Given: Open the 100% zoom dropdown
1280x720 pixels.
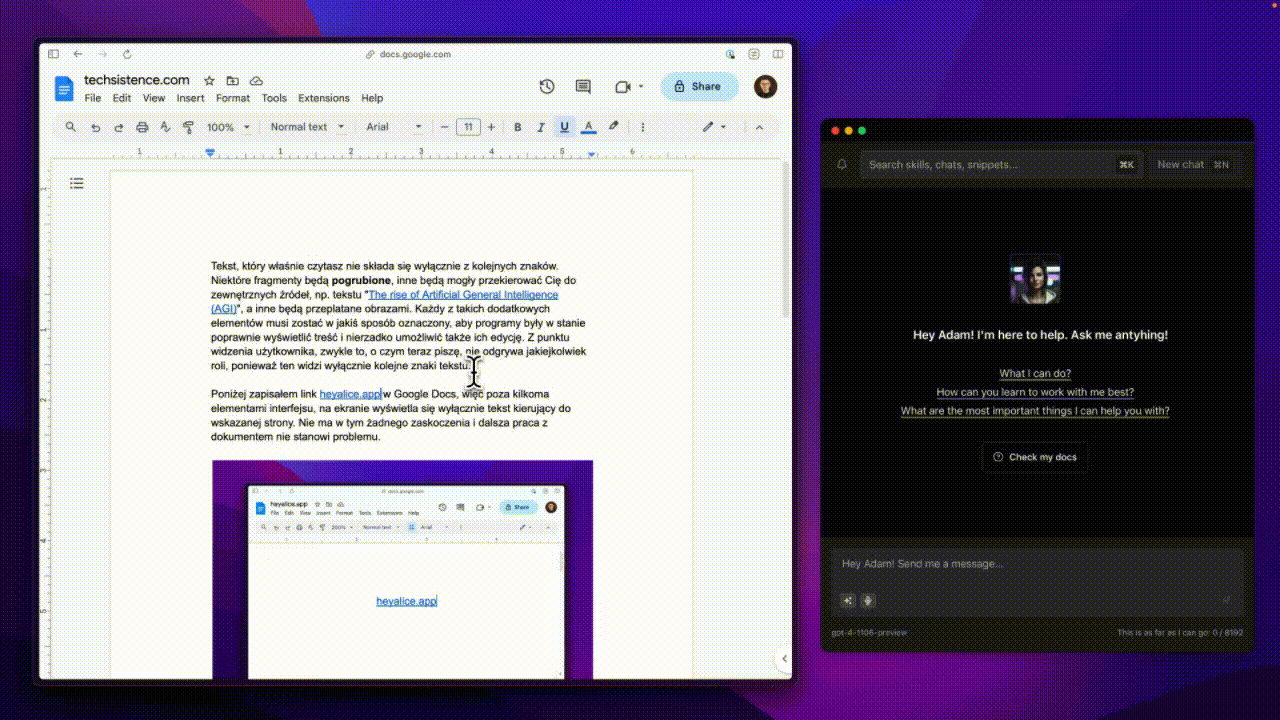Looking at the screenshot, I should [227, 127].
